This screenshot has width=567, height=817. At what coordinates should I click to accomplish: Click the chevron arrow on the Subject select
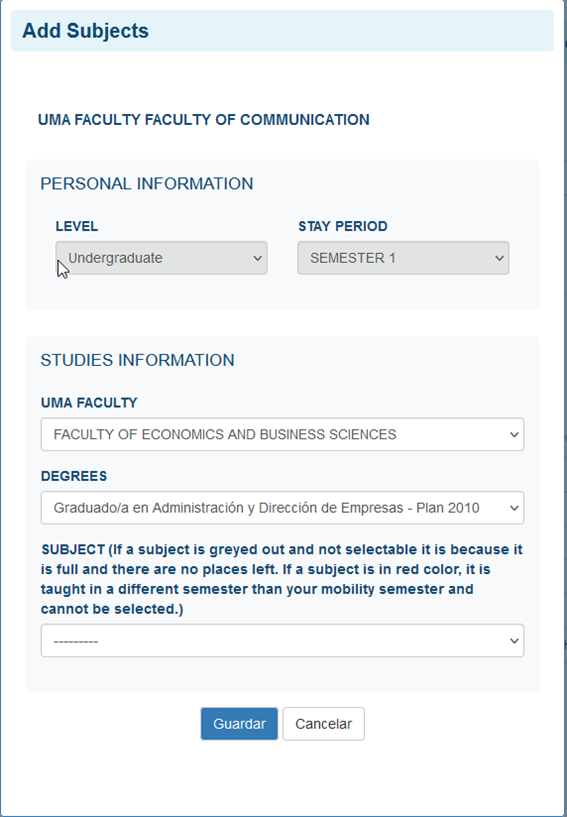tap(514, 641)
